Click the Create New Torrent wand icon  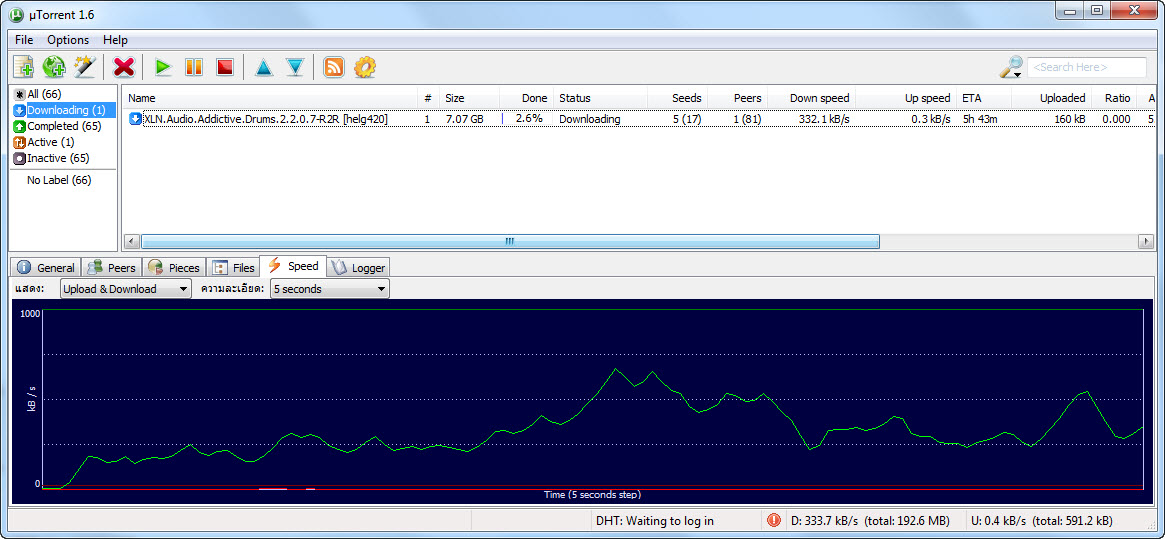pos(85,67)
